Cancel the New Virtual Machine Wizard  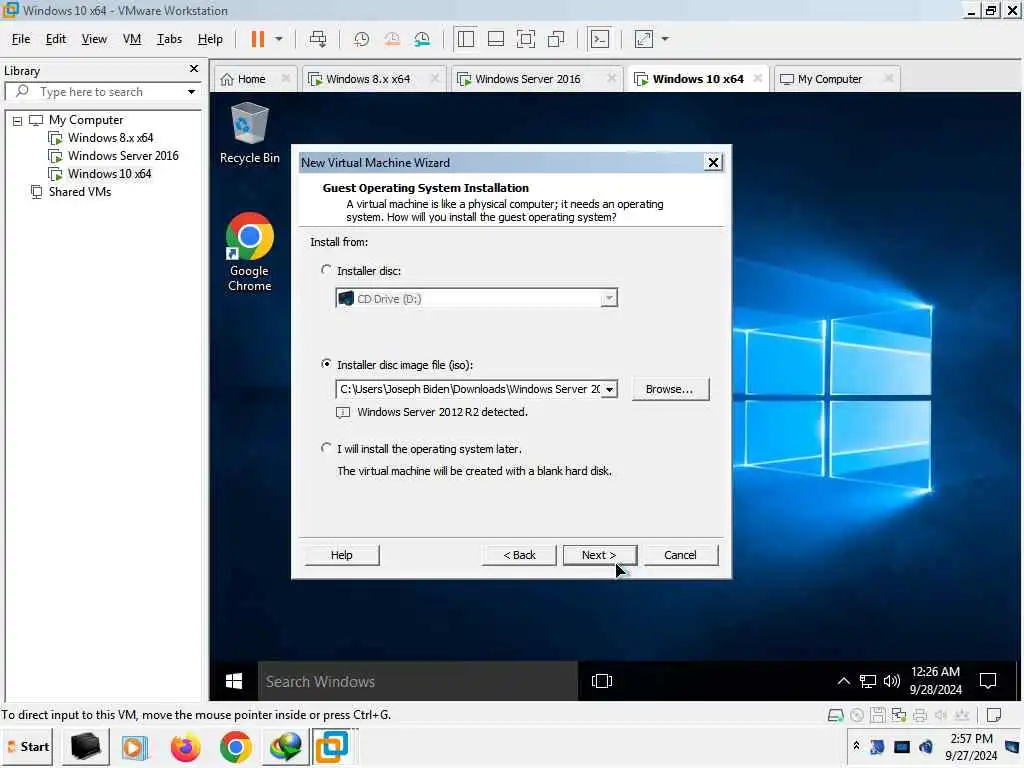tap(680, 555)
